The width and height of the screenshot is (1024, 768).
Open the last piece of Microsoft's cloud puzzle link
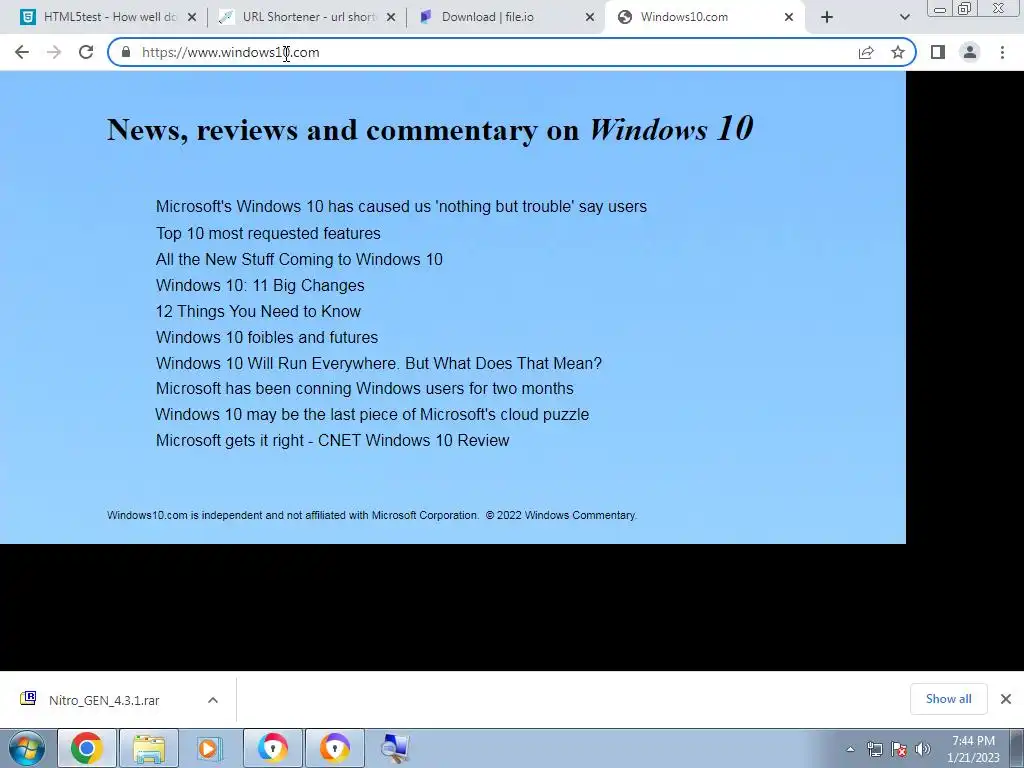click(x=372, y=415)
